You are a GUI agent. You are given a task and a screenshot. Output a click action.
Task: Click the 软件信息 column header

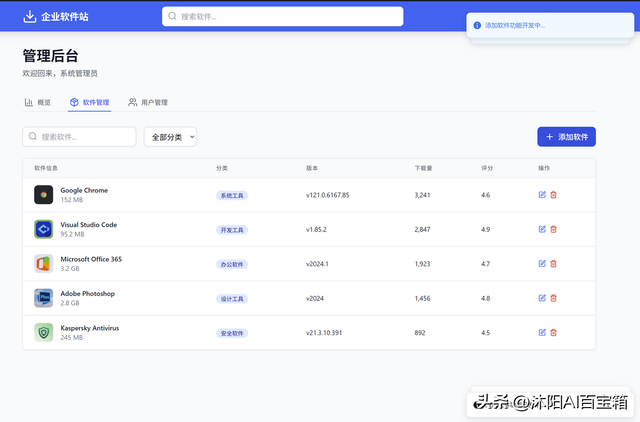point(46,168)
